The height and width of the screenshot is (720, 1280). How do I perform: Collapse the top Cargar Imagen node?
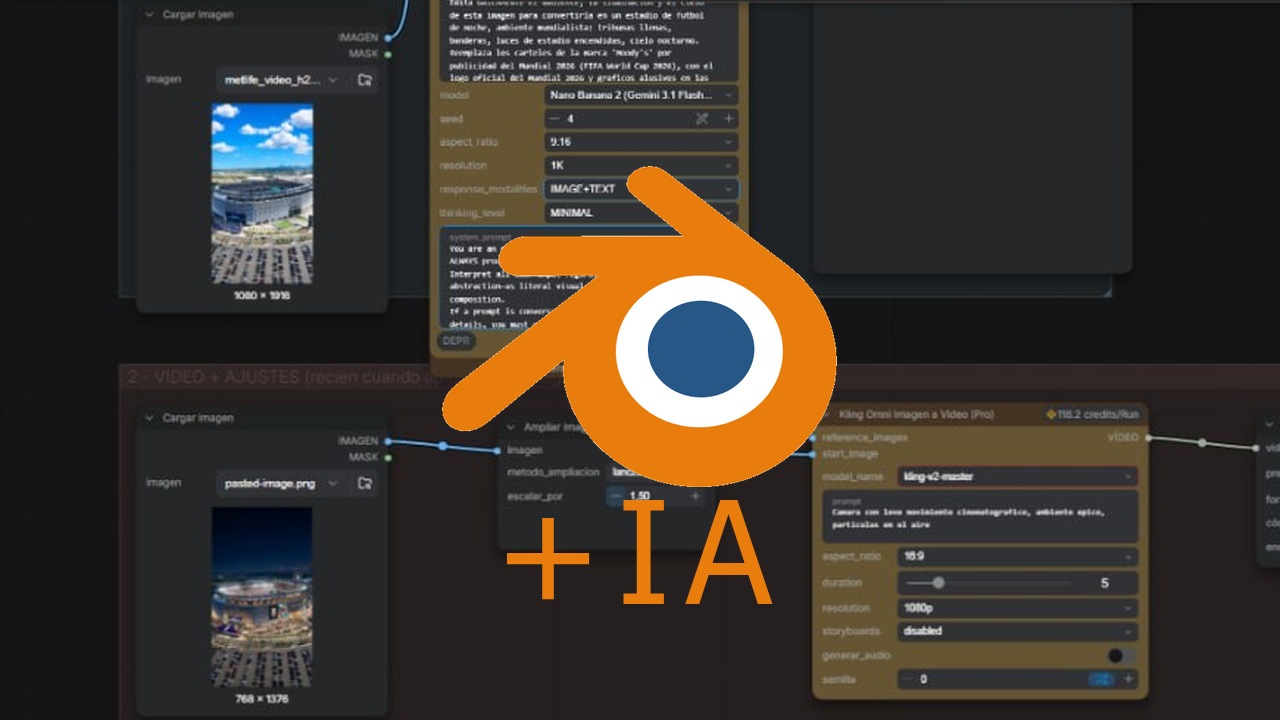click(x=150, y=15)
